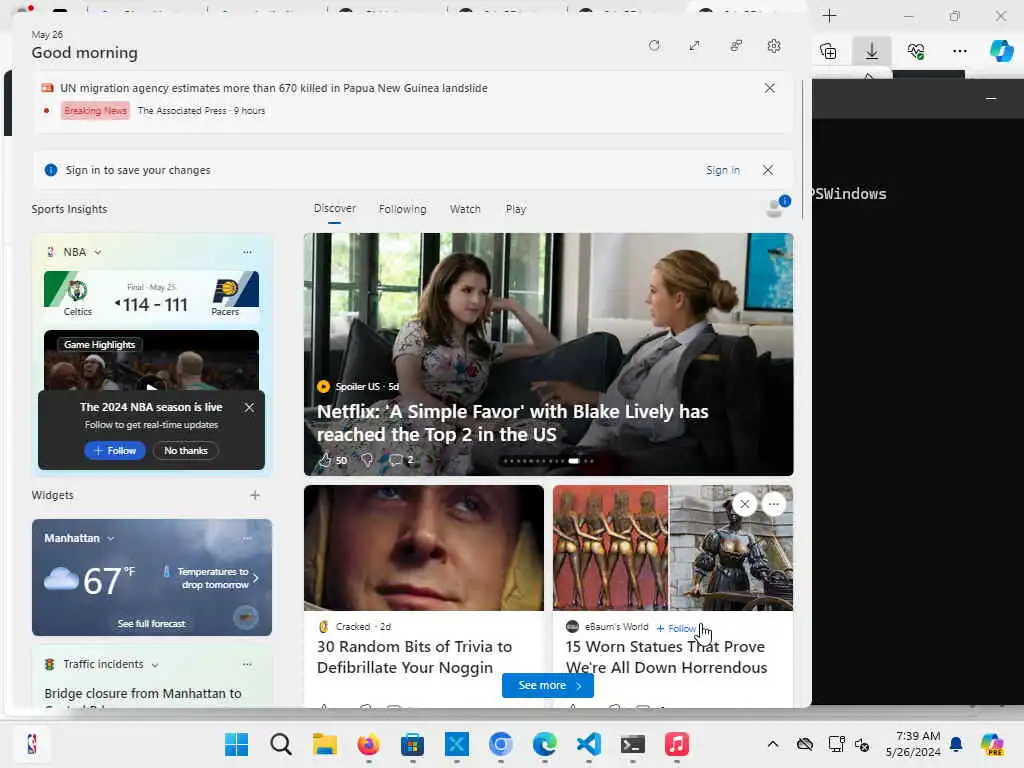Dismiss the breaking news banner
This screenshot has height=768, width=1024.
tap(769, 88)
